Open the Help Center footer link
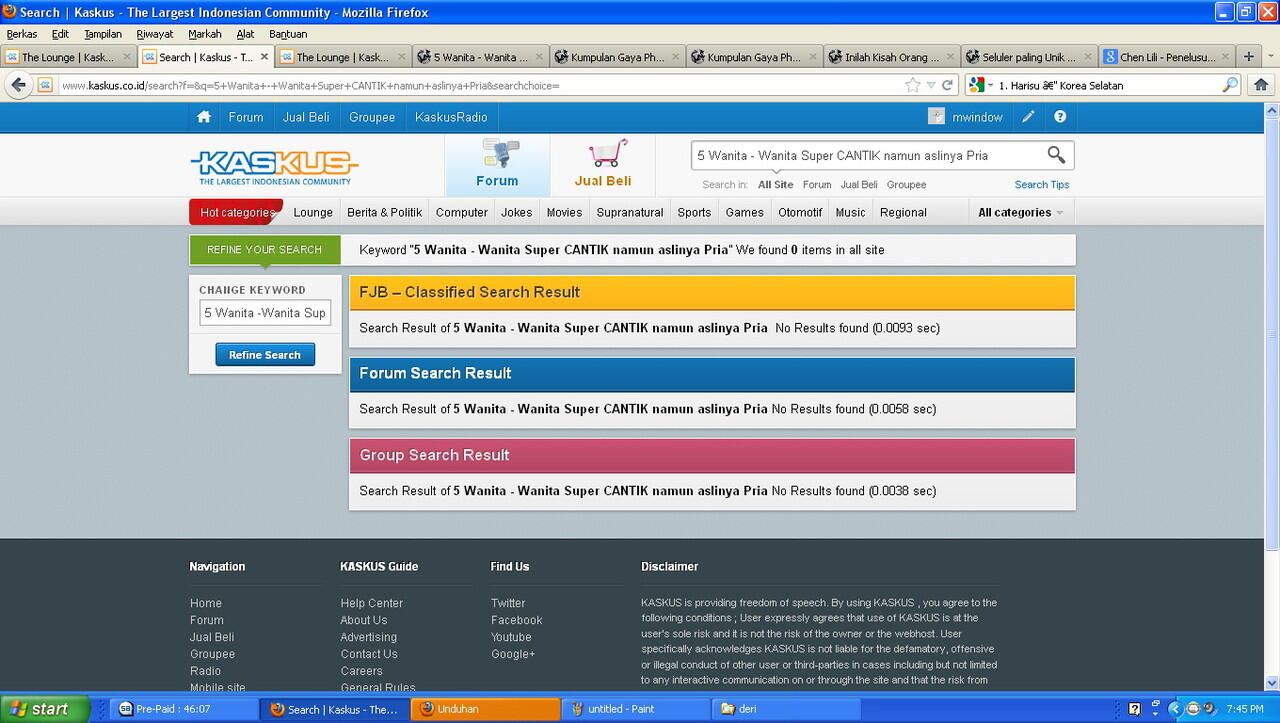The height and width of the screenshot is (723, 1280). coord(372,603)
